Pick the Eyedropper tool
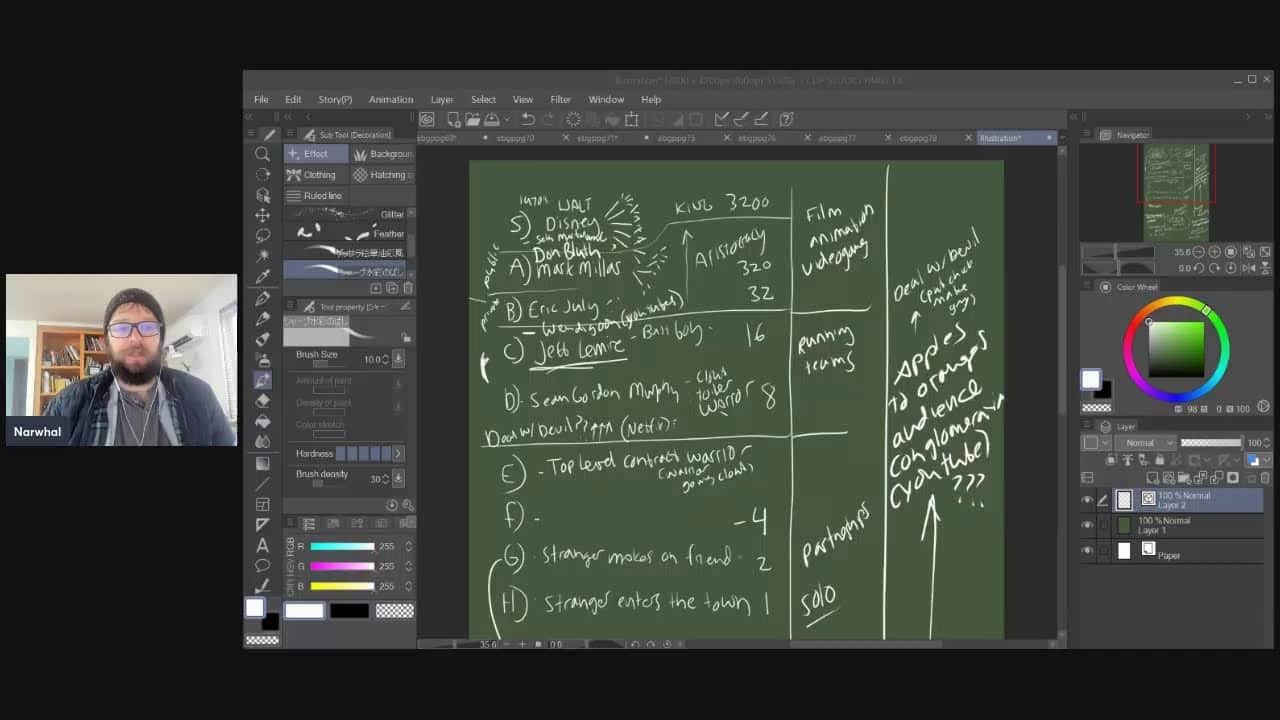Screen dimensions: 1280x720 tap(262, 277)
